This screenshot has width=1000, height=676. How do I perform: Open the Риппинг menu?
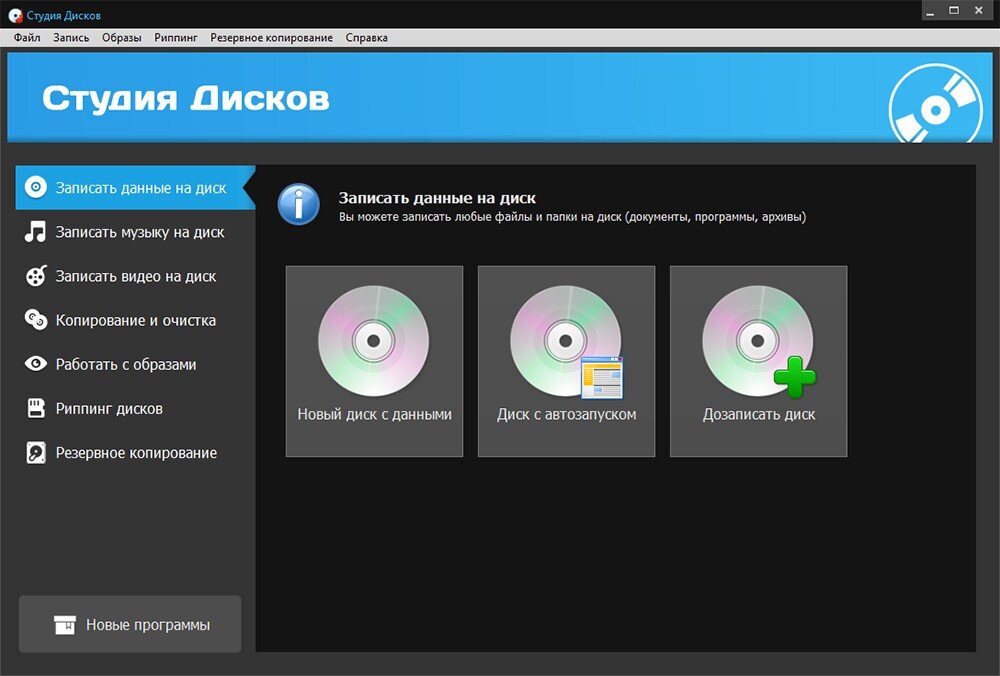click(175, 38)
